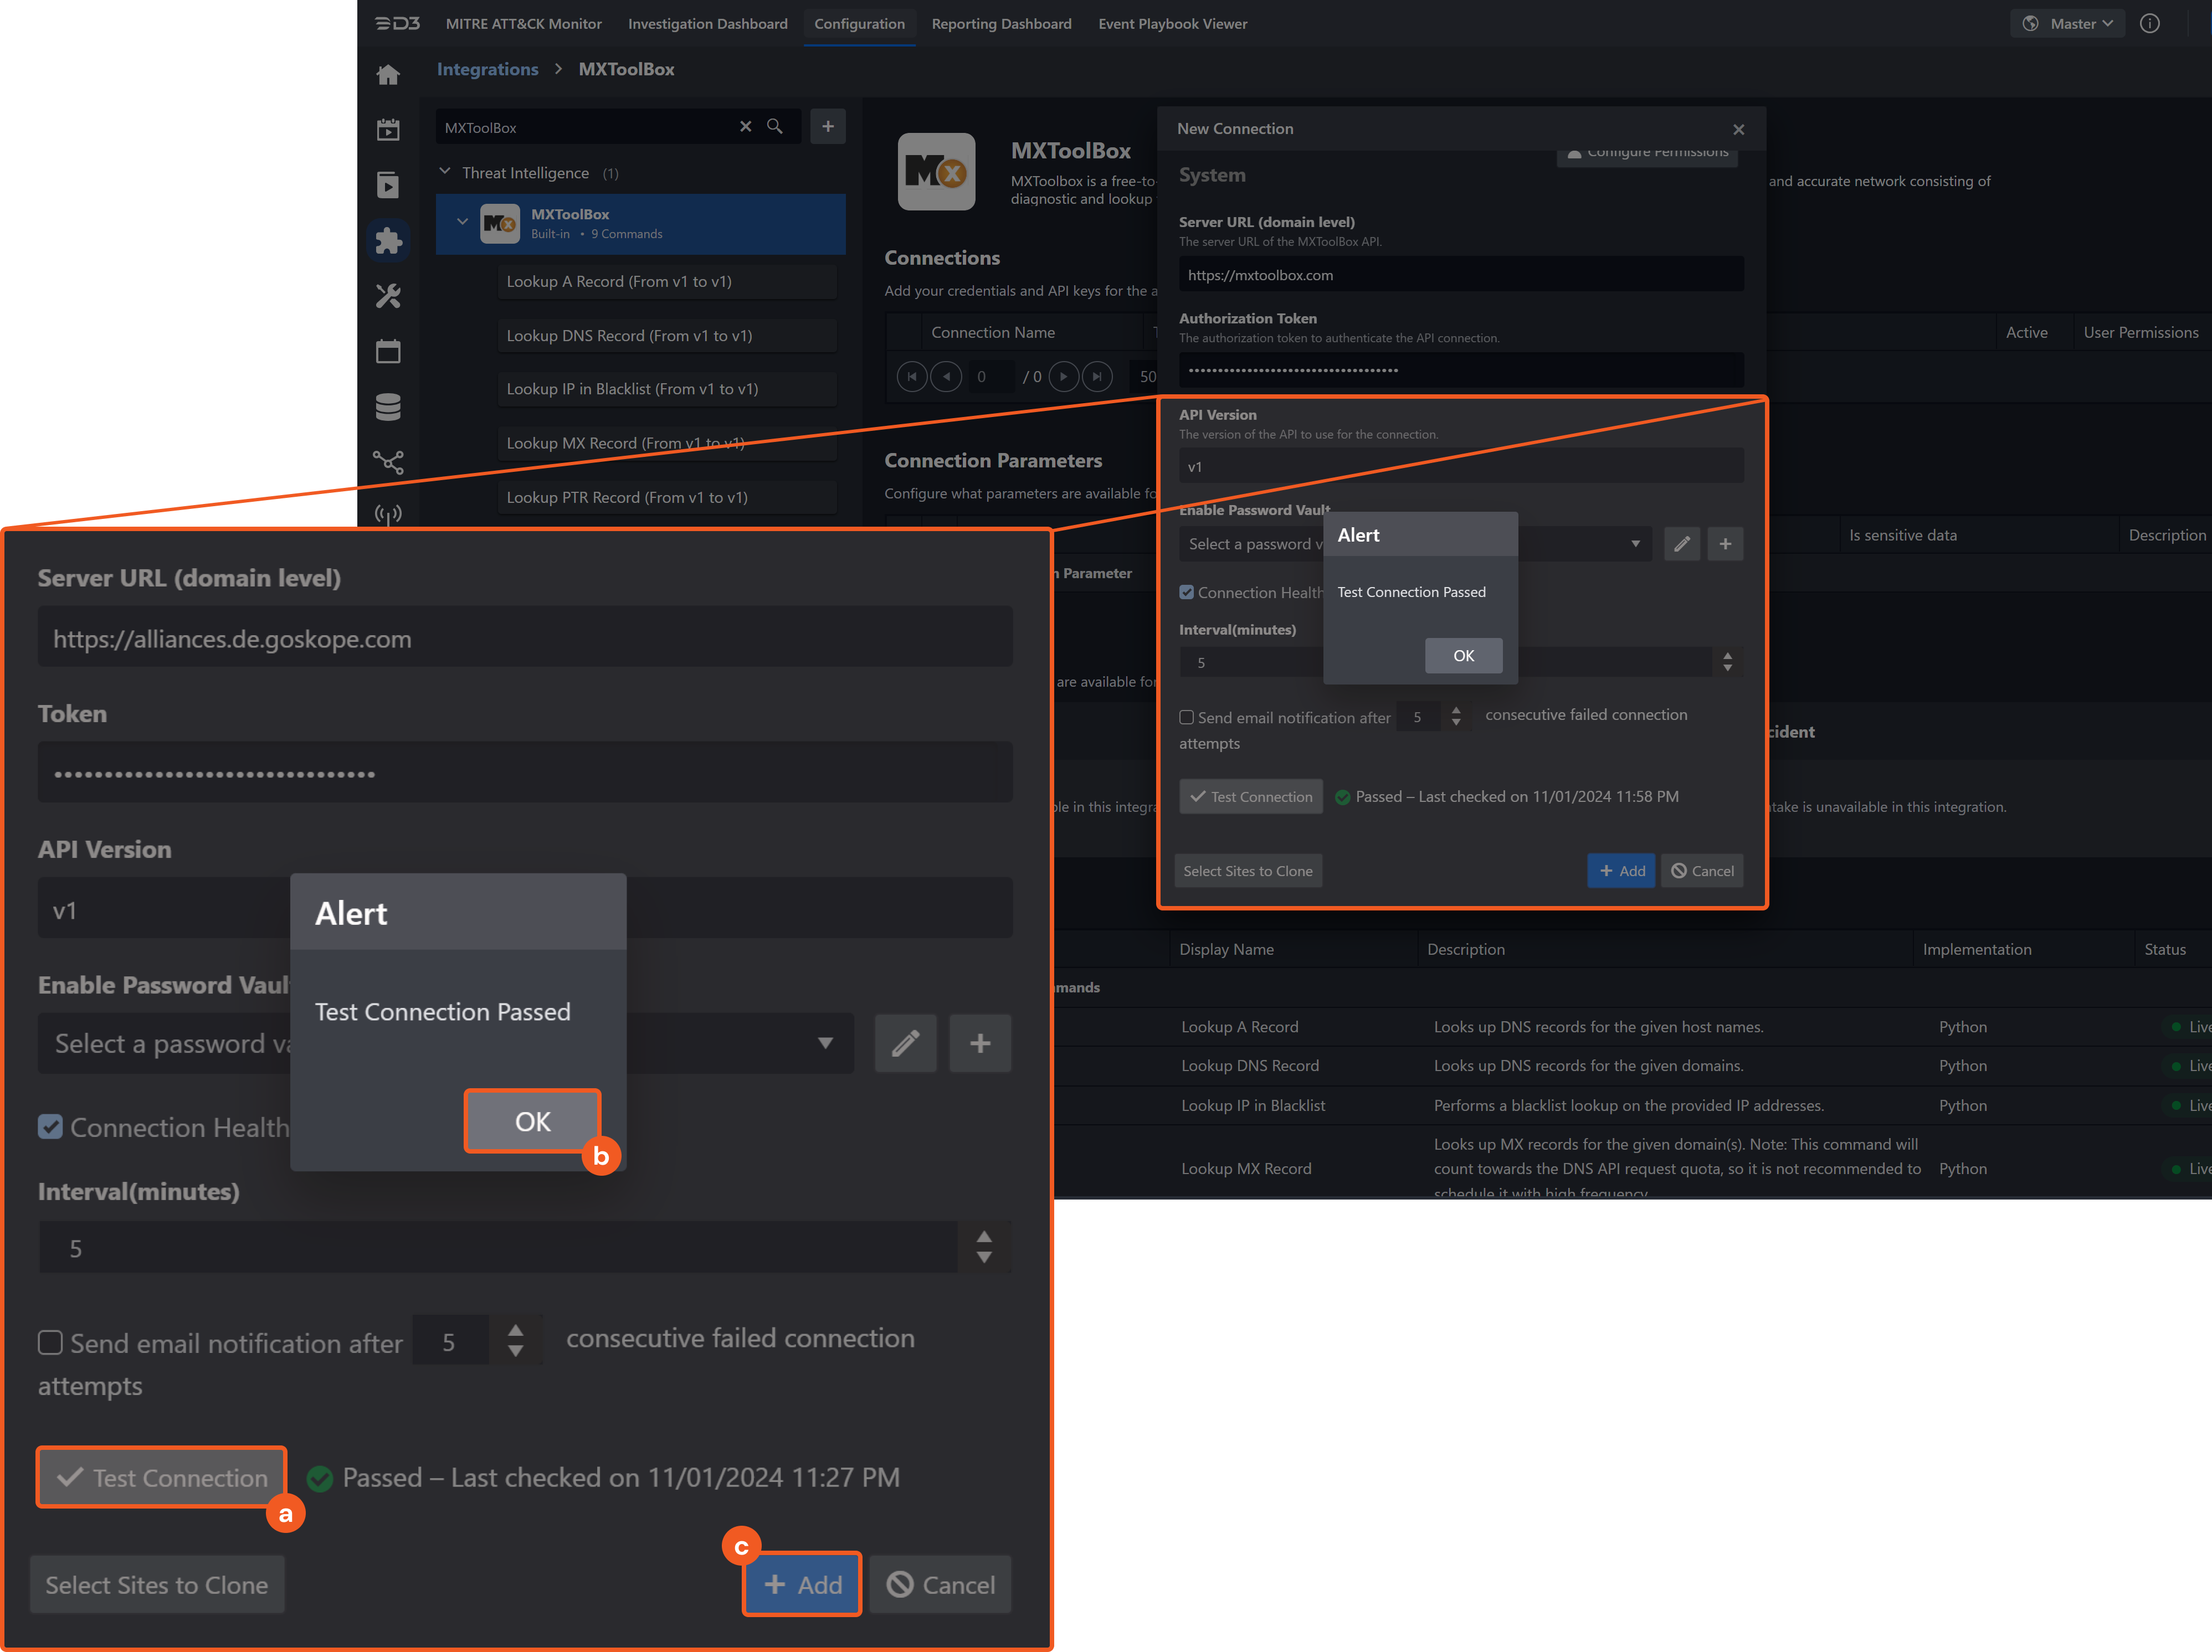Open the Master site dropdown

tap(2069, 24)
